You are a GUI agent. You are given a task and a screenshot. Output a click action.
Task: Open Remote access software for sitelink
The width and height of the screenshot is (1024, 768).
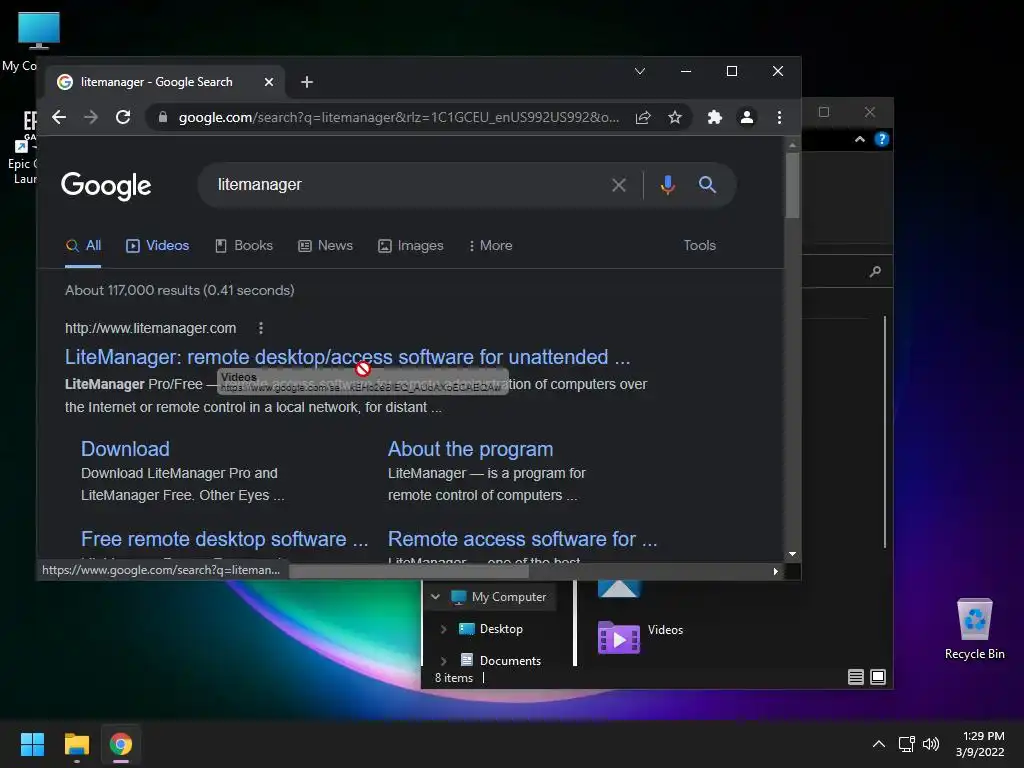click(522, 539)
